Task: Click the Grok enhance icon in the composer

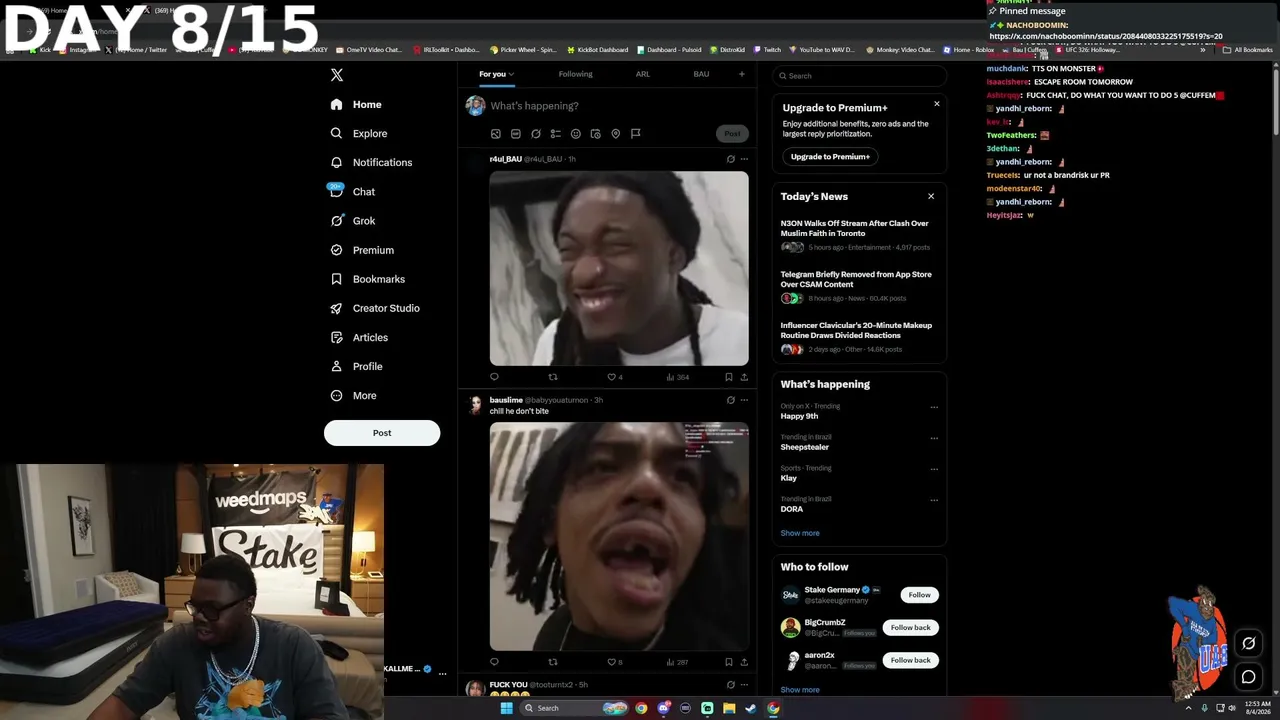Action: [536, 134]
